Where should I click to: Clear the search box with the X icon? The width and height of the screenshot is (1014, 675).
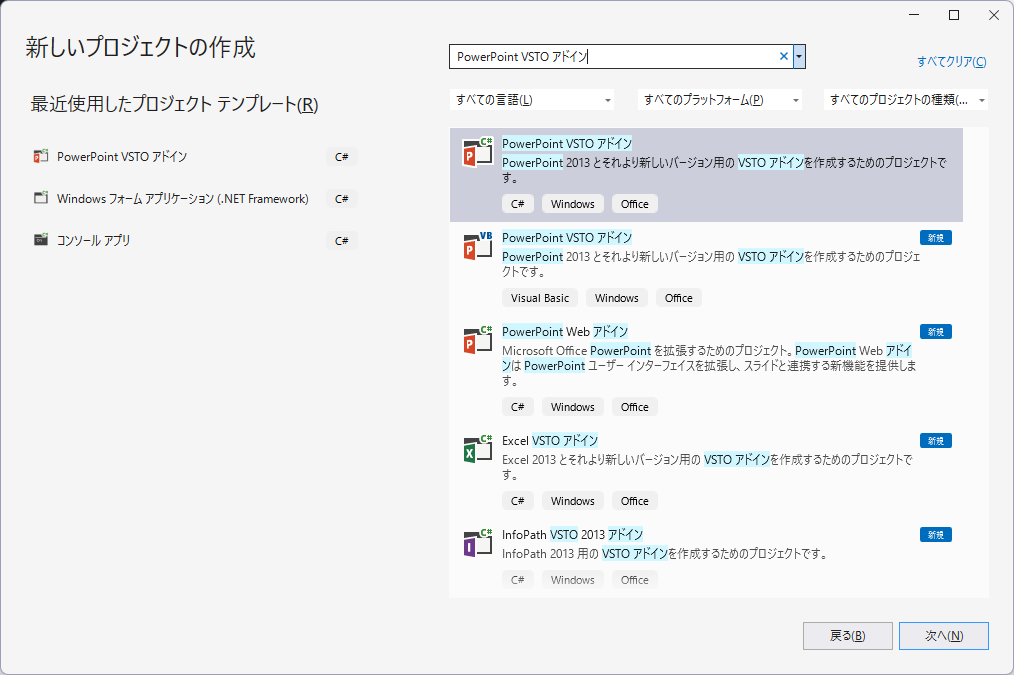coord(783,56)
